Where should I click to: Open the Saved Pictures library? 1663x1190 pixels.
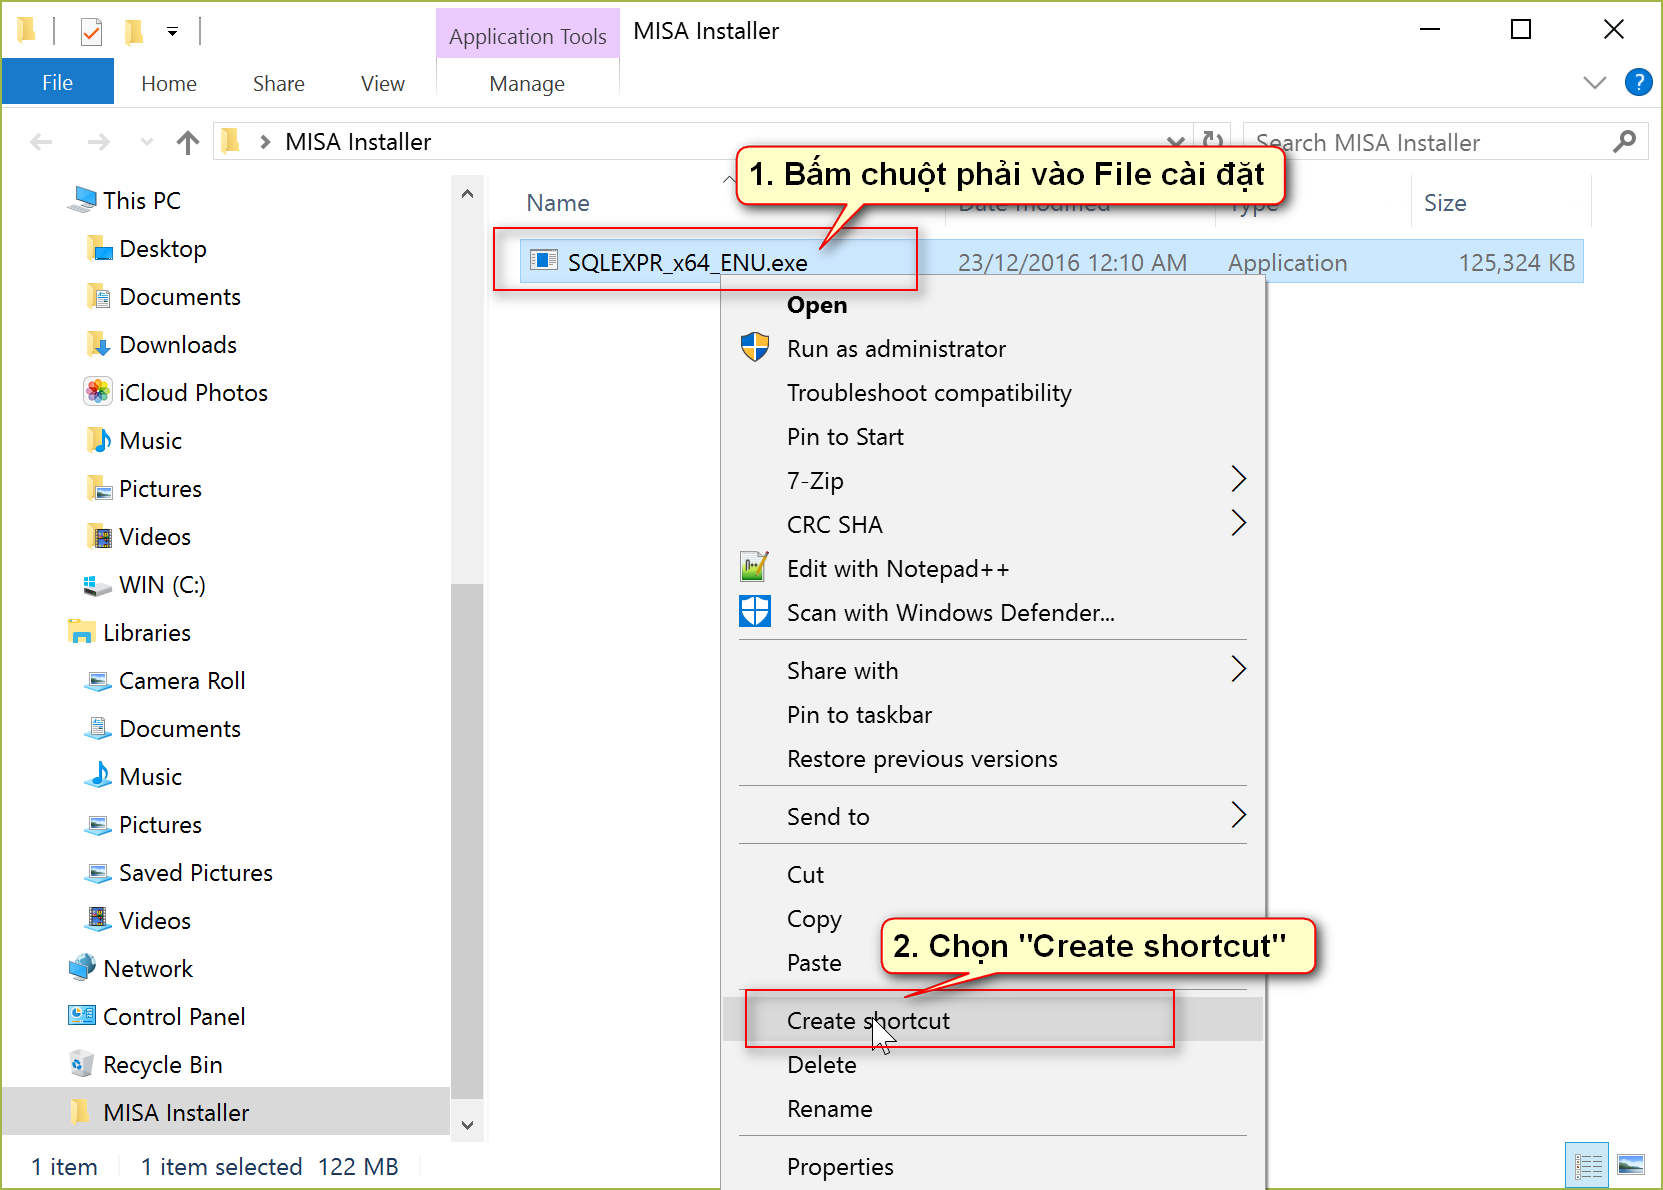point(195,872)
